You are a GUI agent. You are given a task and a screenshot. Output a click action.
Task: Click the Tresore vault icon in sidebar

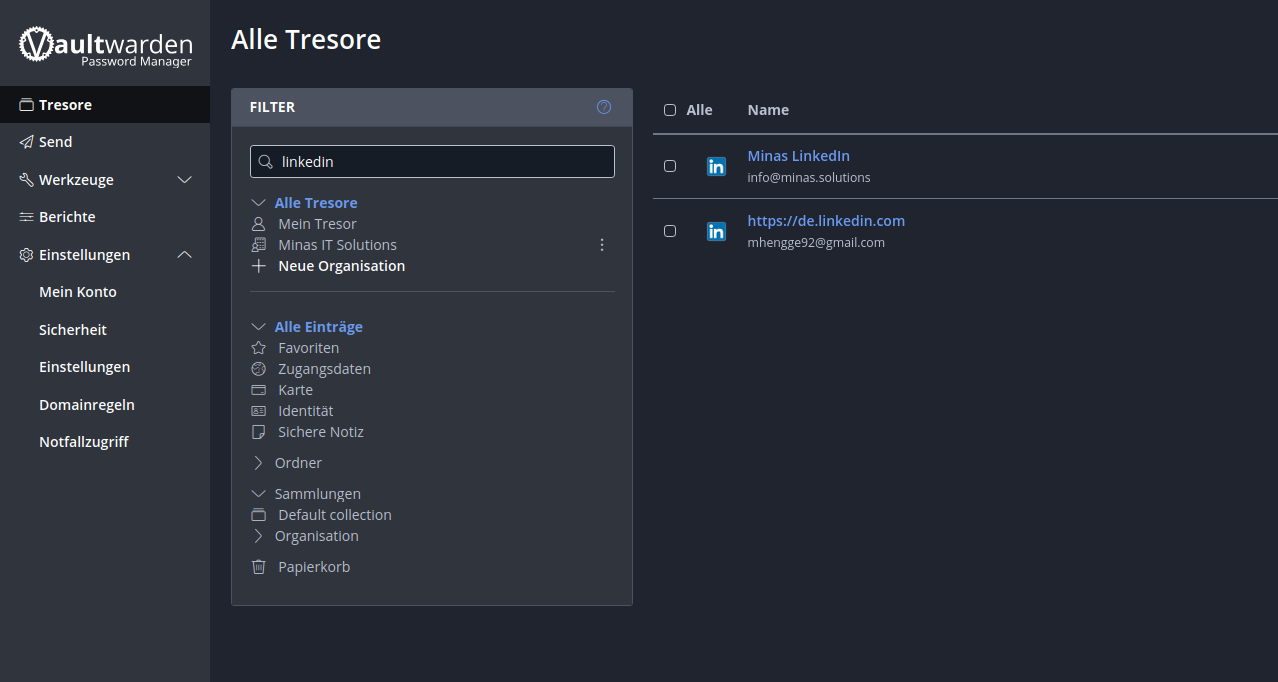tap(26, 105)
